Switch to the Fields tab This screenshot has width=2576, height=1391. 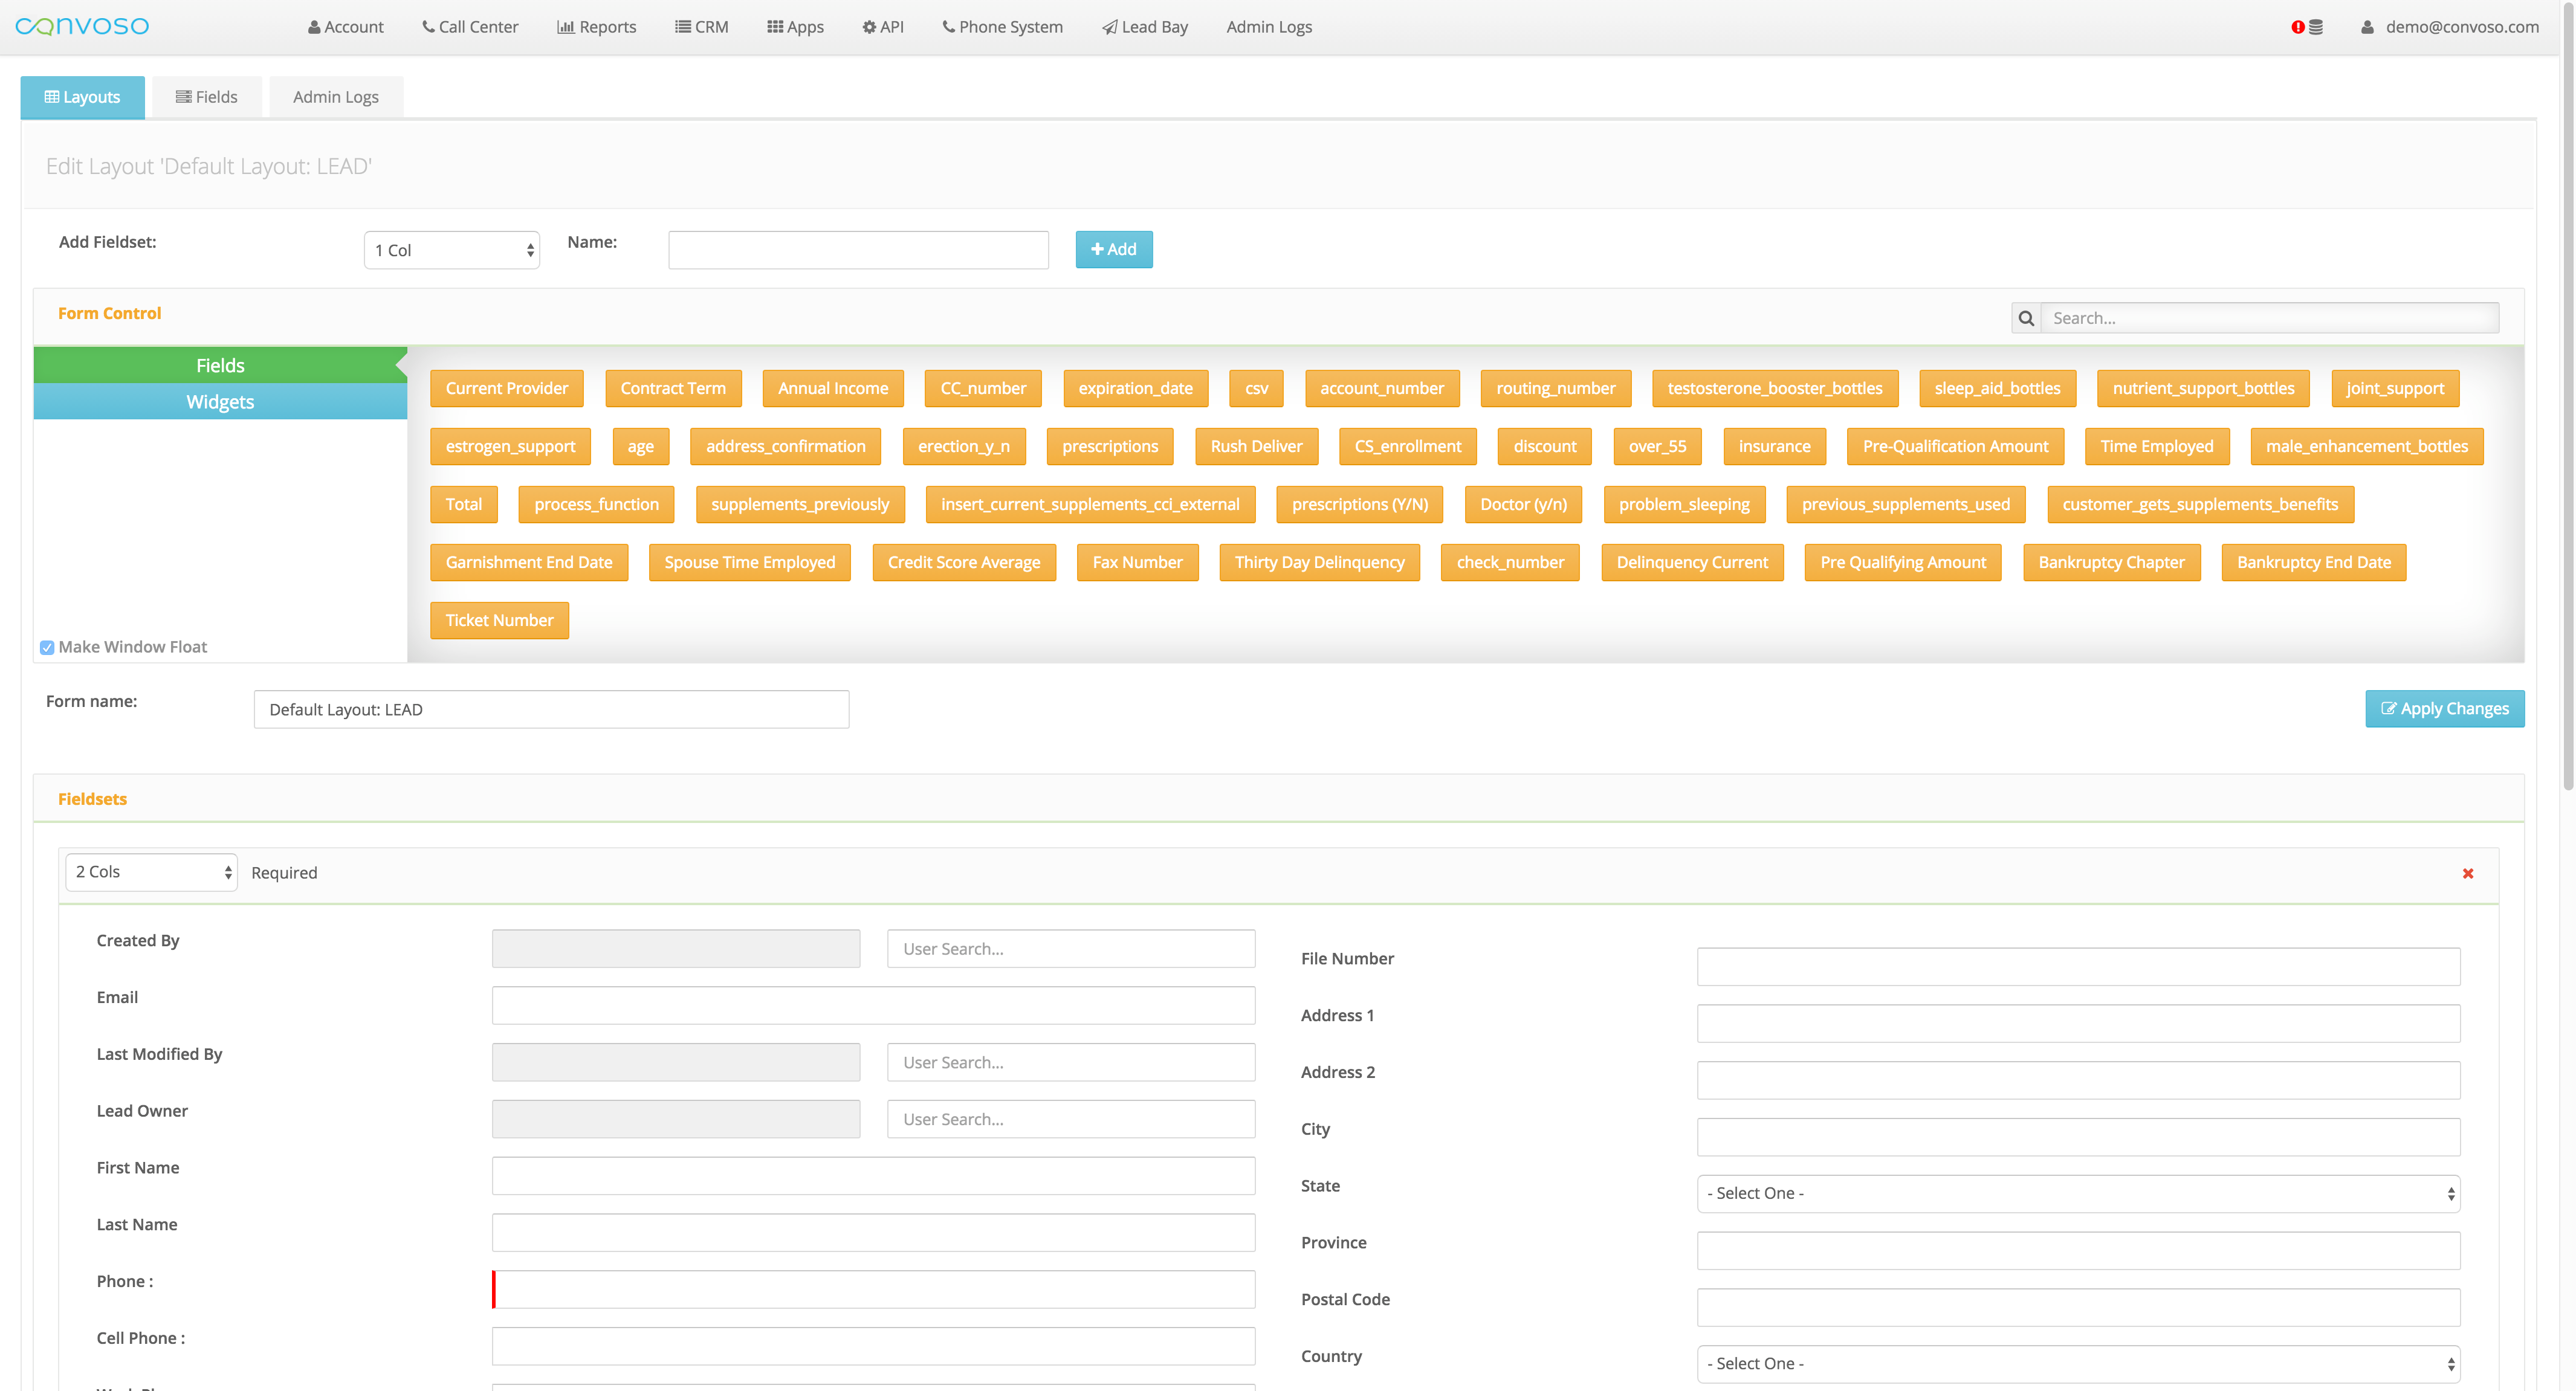pyautogui.click(x=207, y=97)
